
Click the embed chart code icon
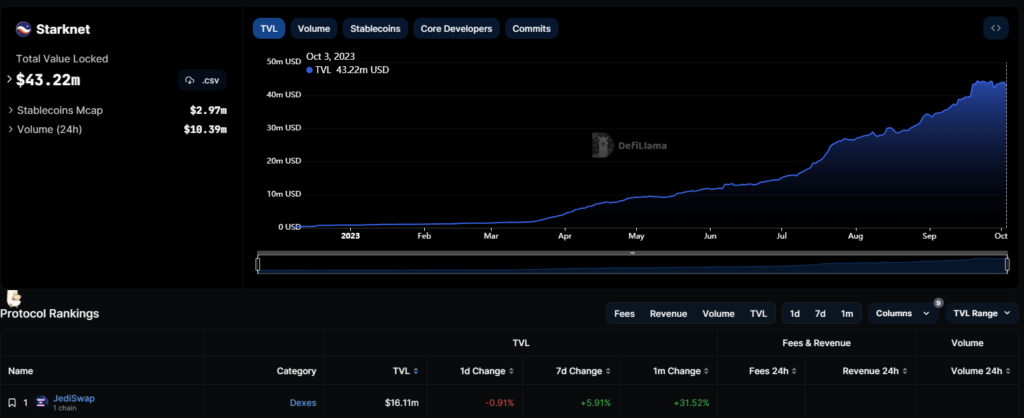[995, 28]
